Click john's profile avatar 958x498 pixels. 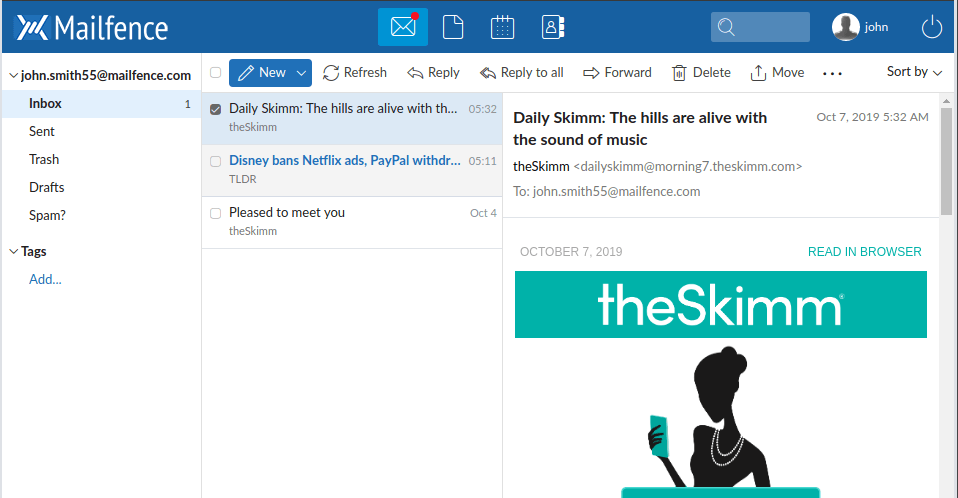click(x=846, y=27)
